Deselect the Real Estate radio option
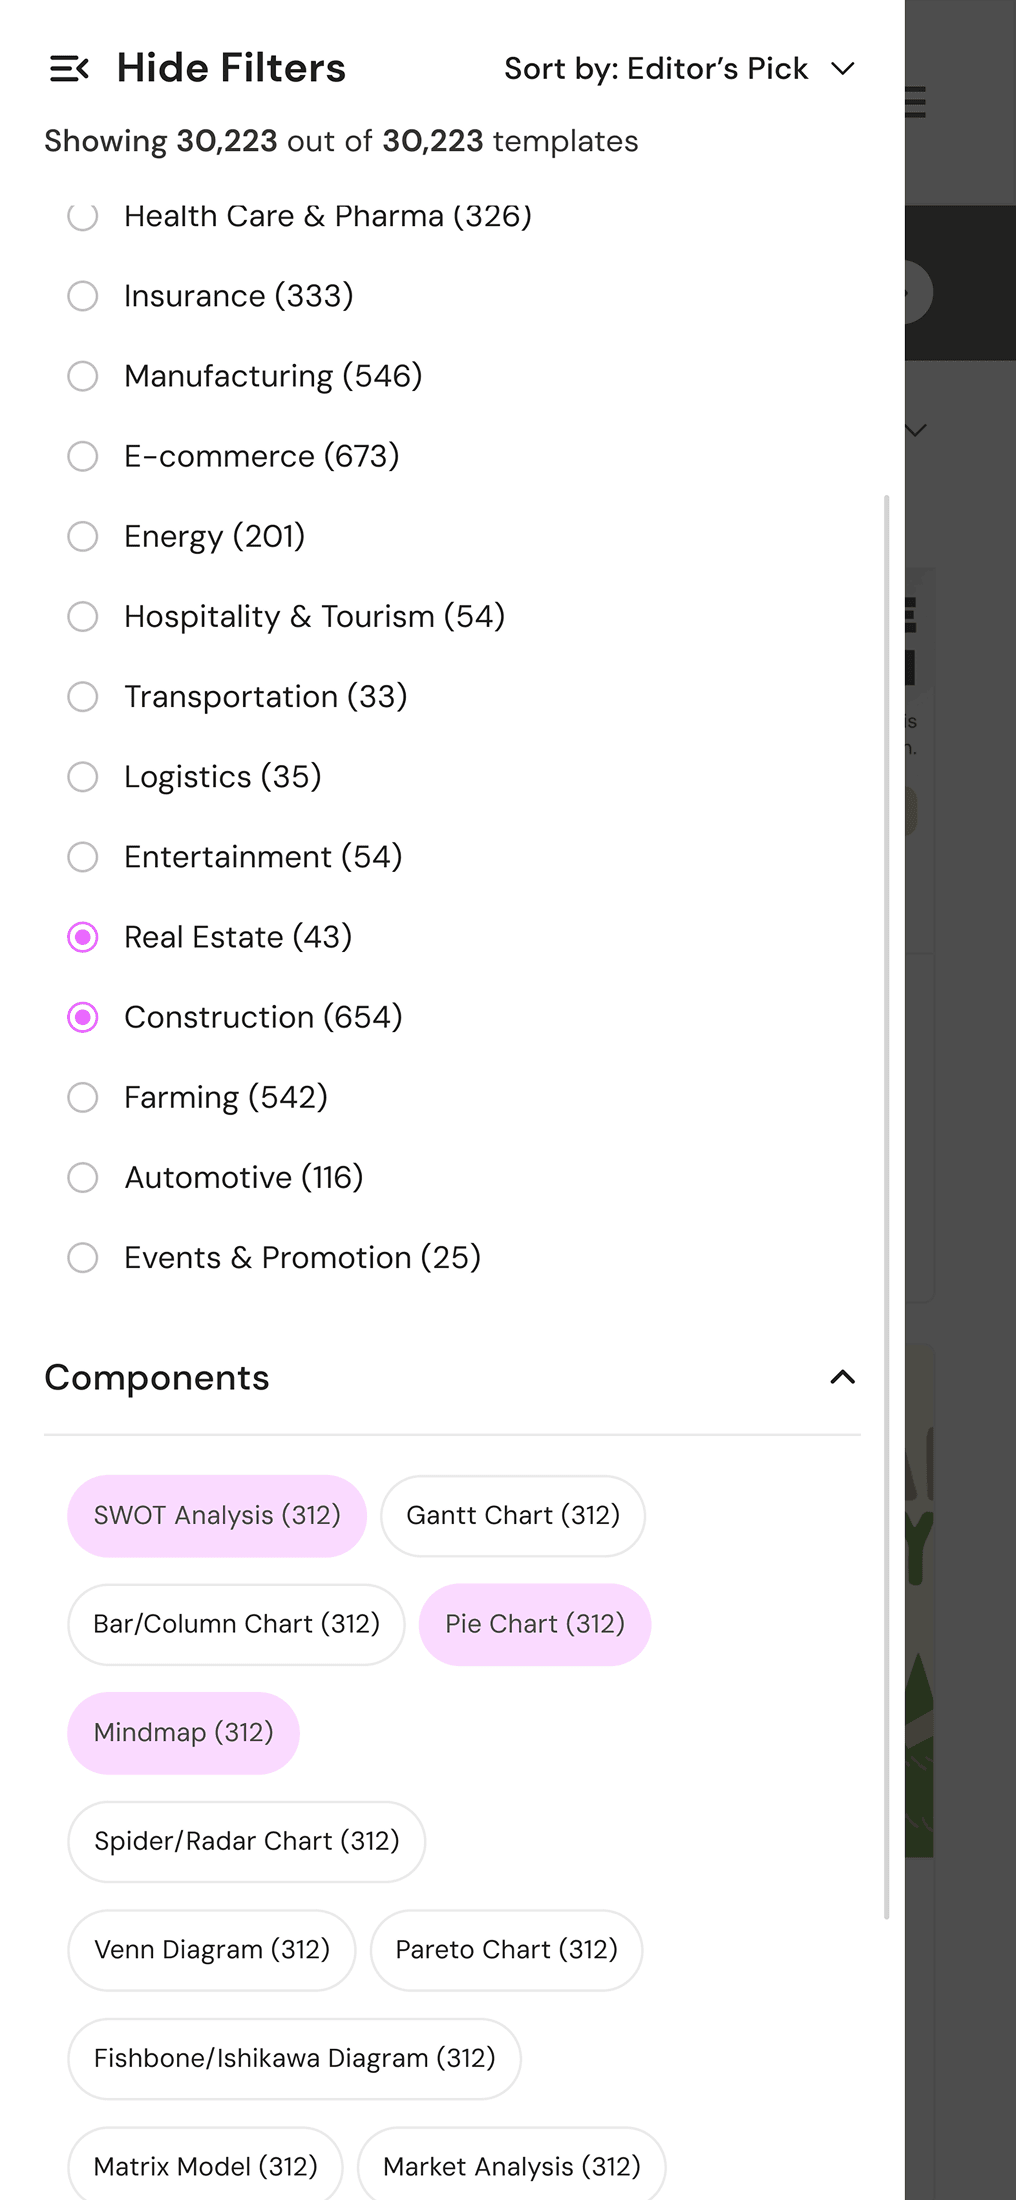1016x2200 pixels. coord(83,937)
